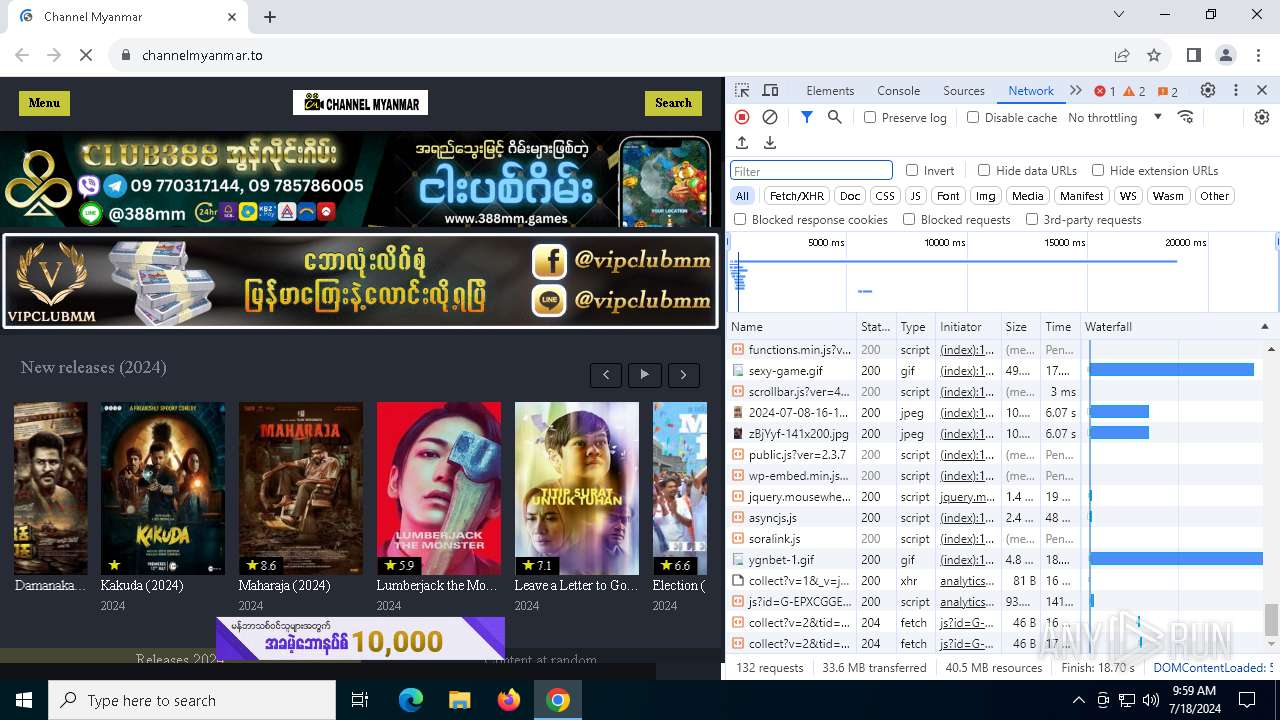
Task: Open DevTools main settings gear
Action: [x=1208, y=90]
